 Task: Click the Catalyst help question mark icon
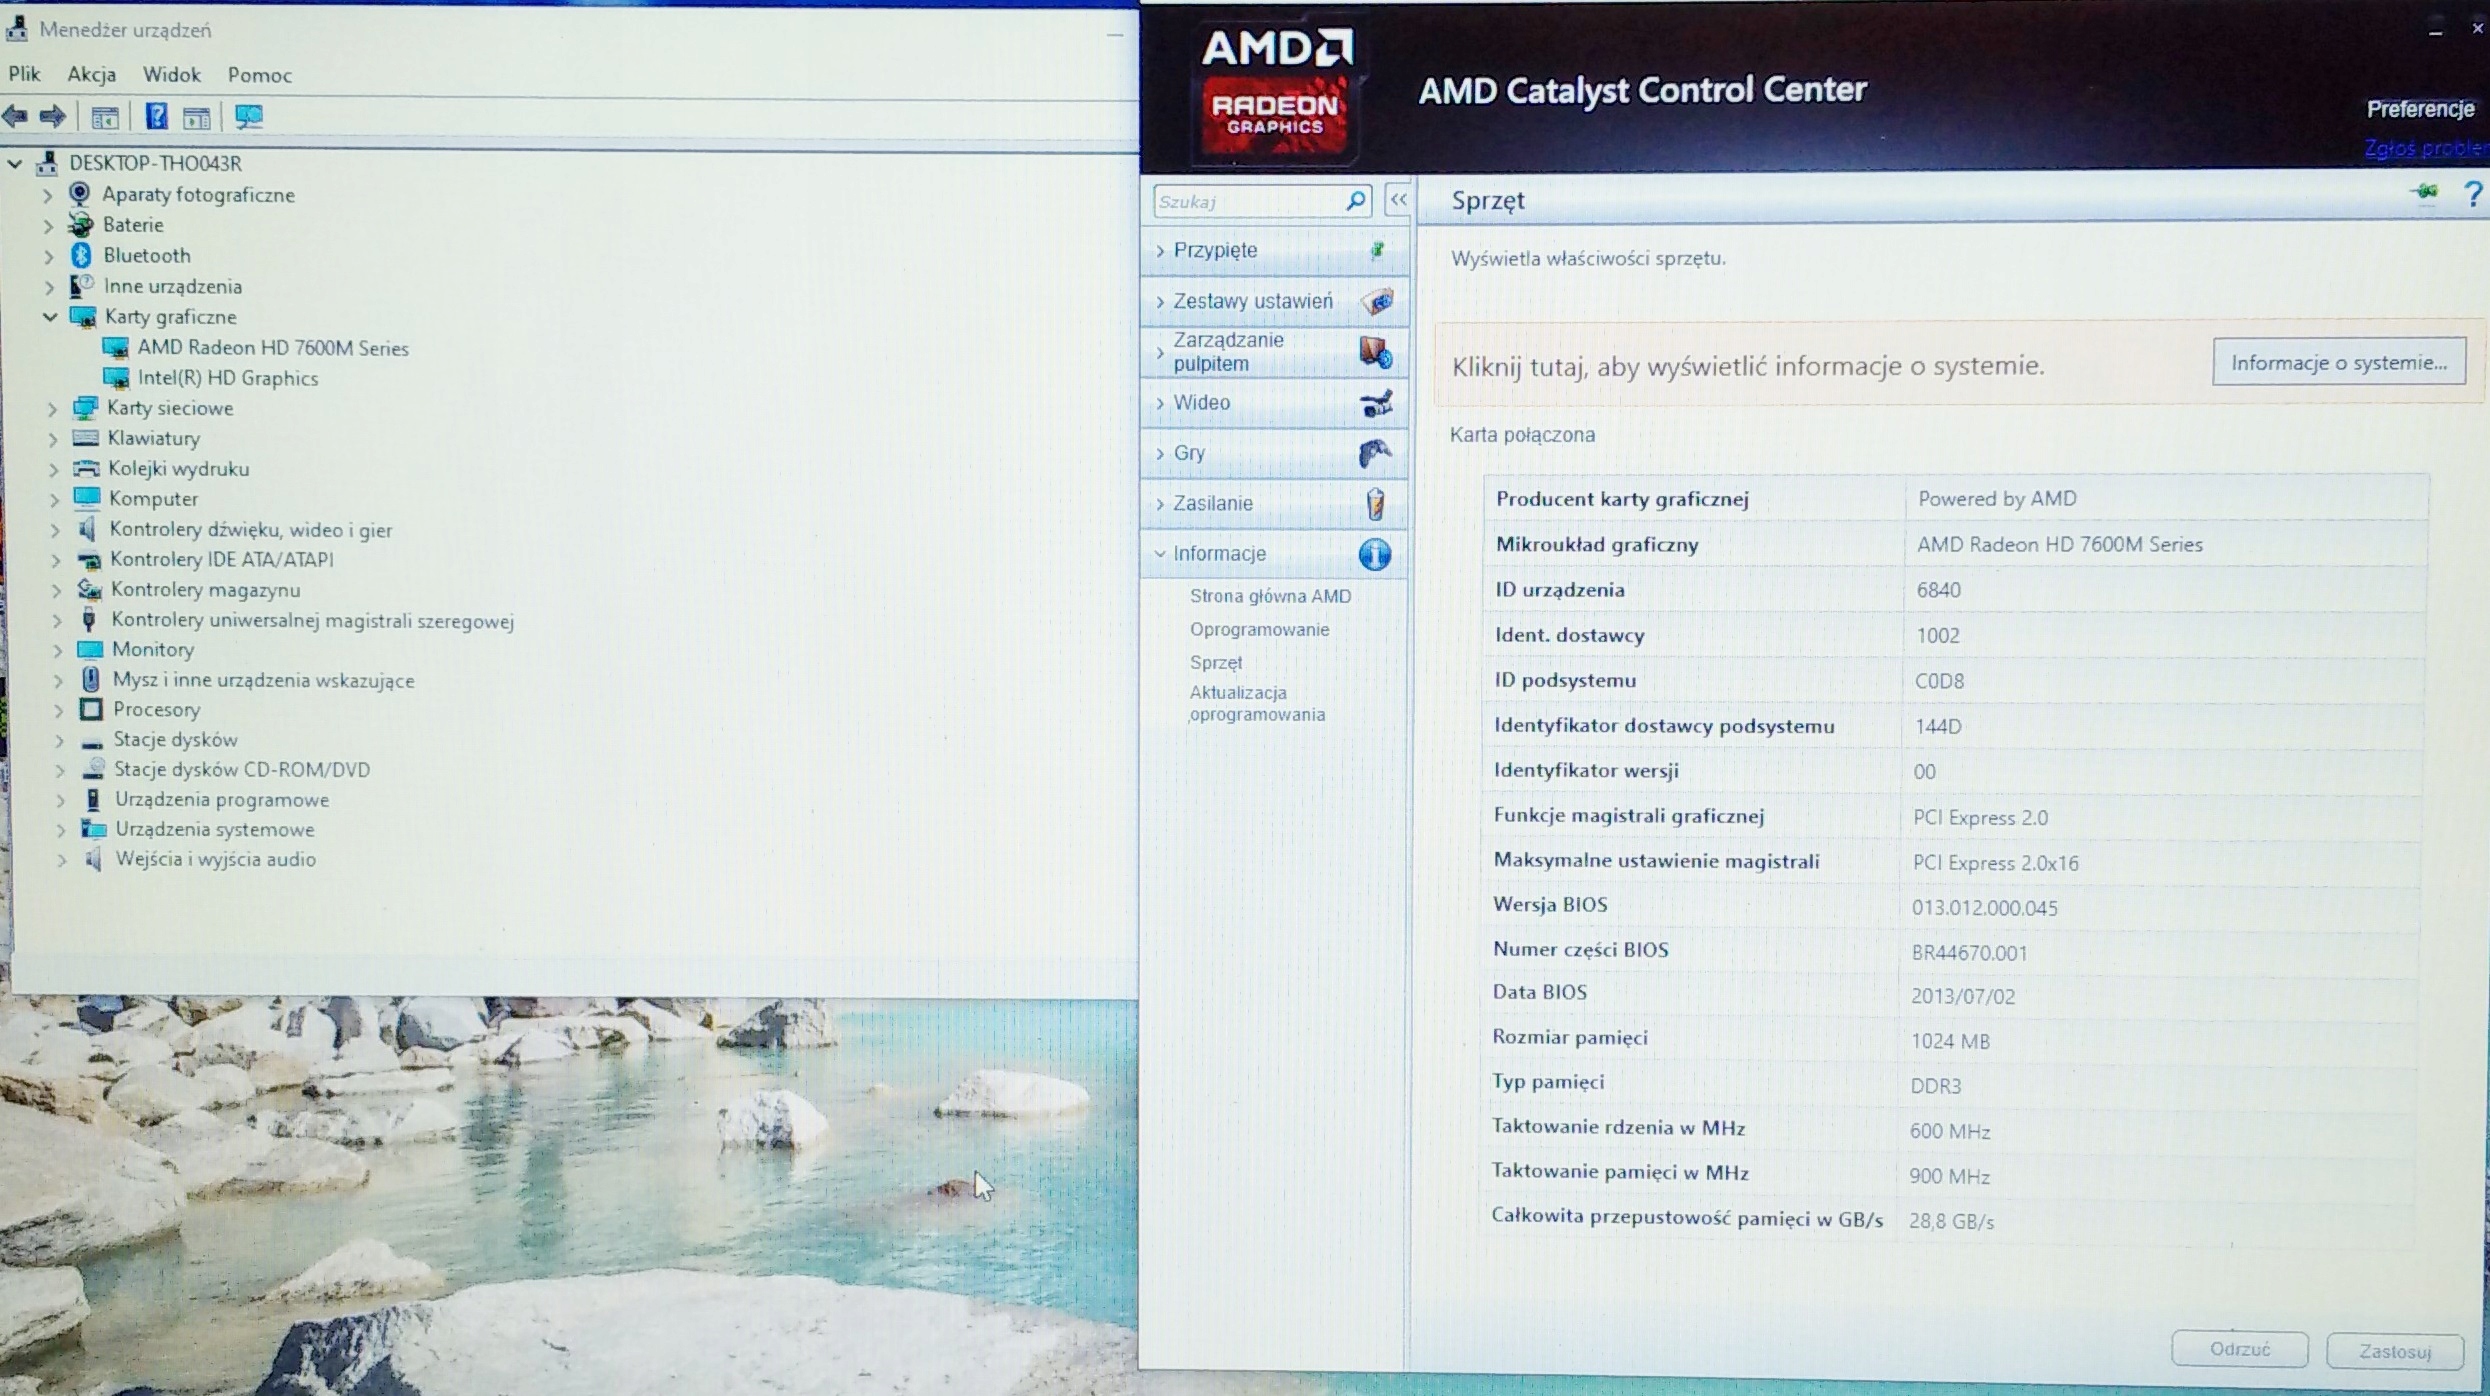coord(2472,195)
